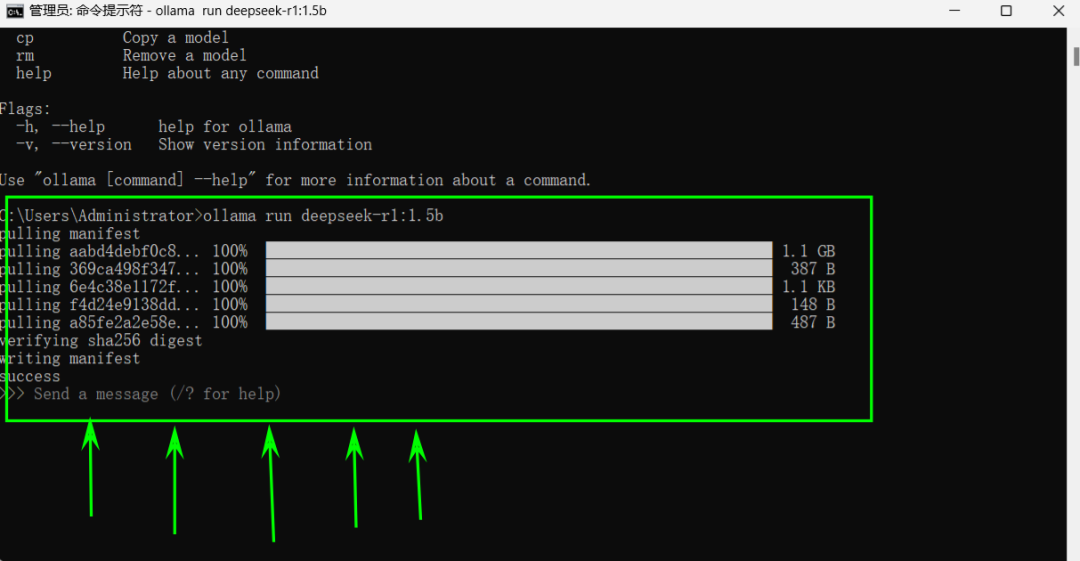Click the 'success' status line
This screenshot has height=561, width=1080.
click(30, 377)
